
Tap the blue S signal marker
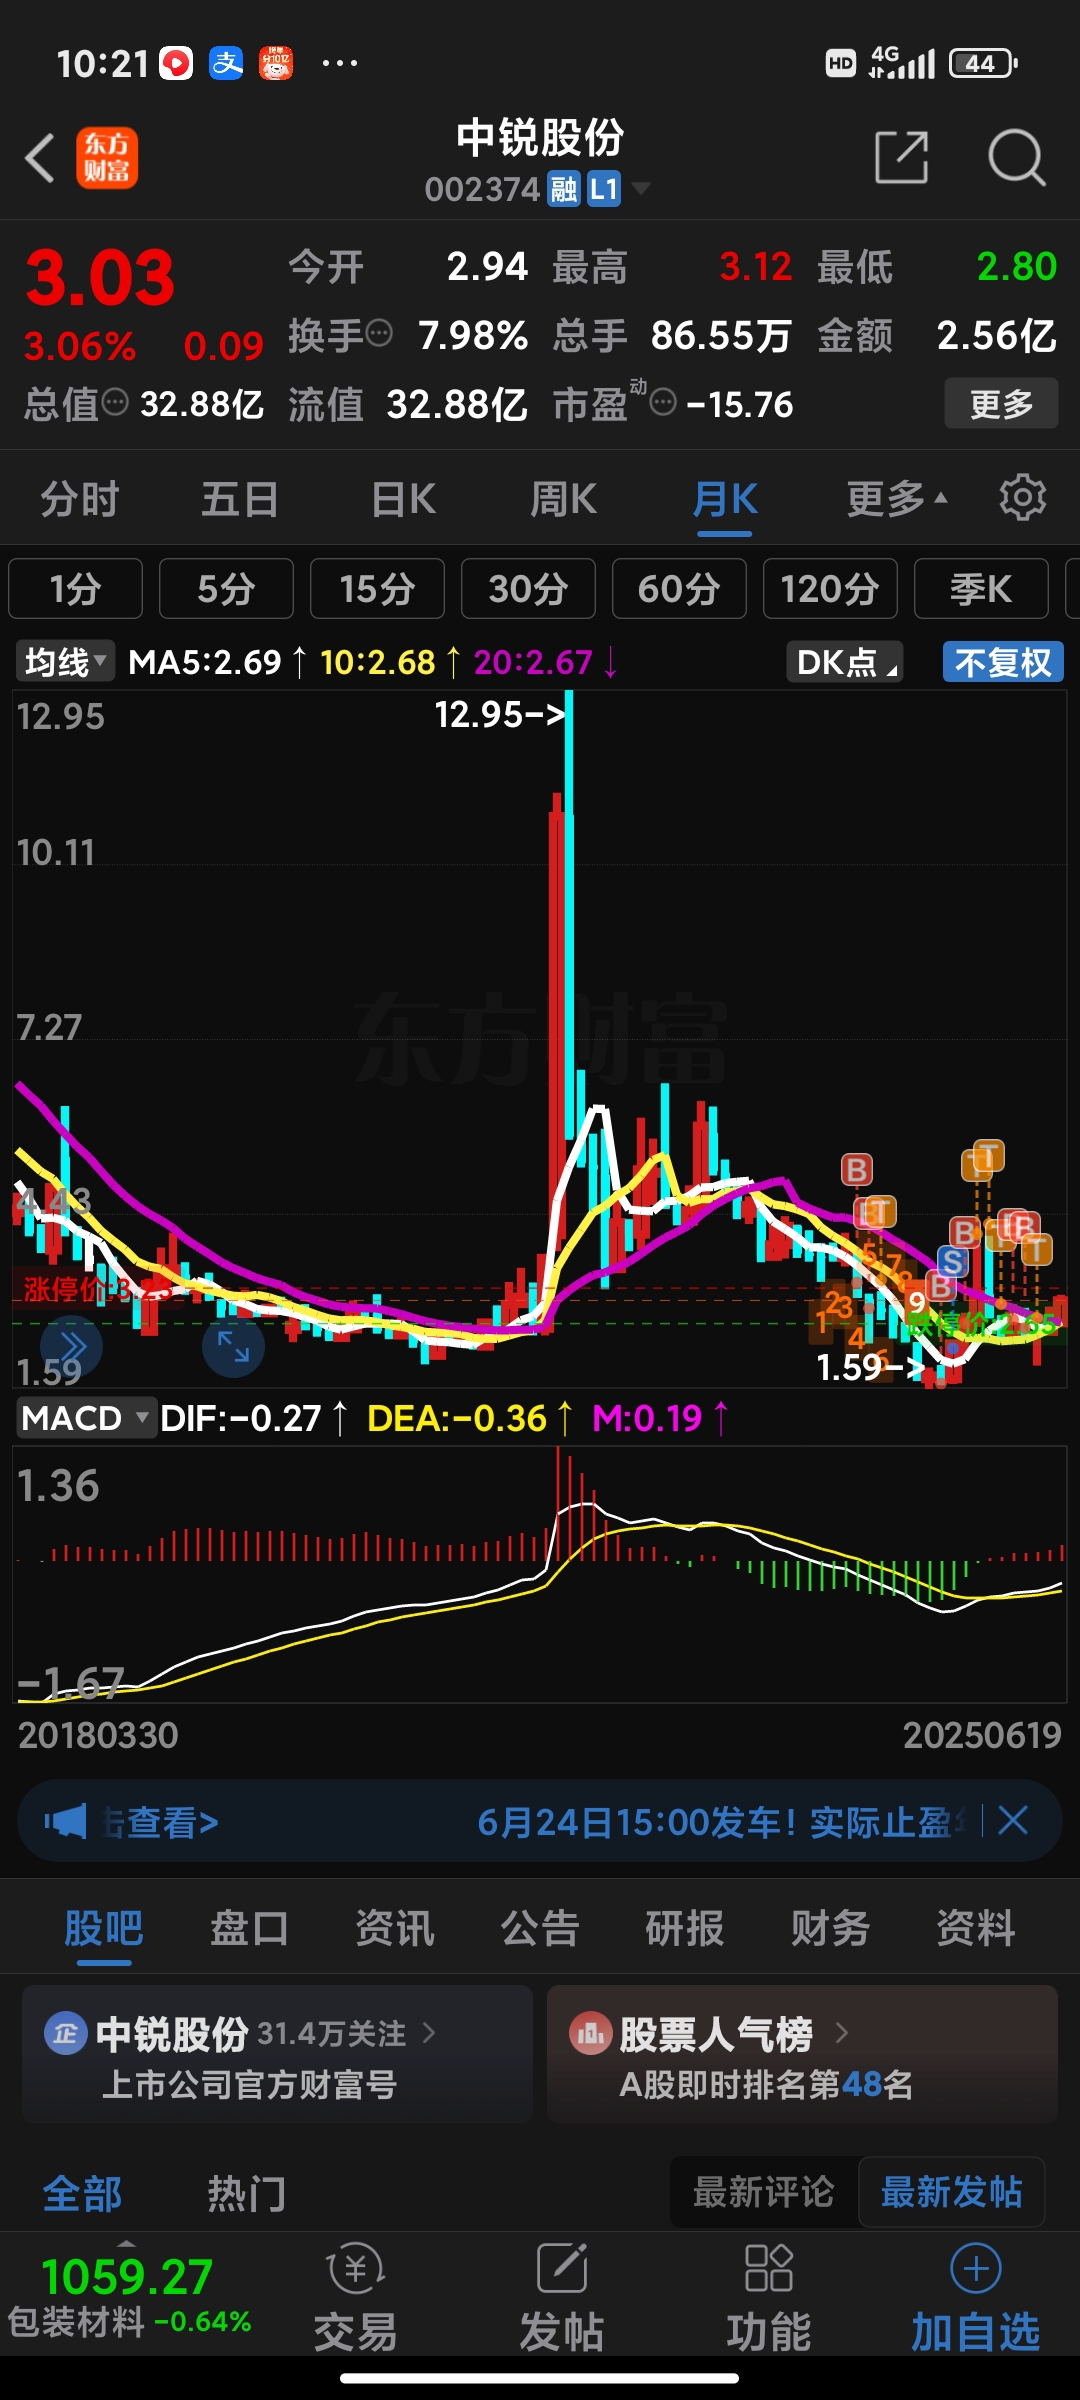coord(953,1262)
